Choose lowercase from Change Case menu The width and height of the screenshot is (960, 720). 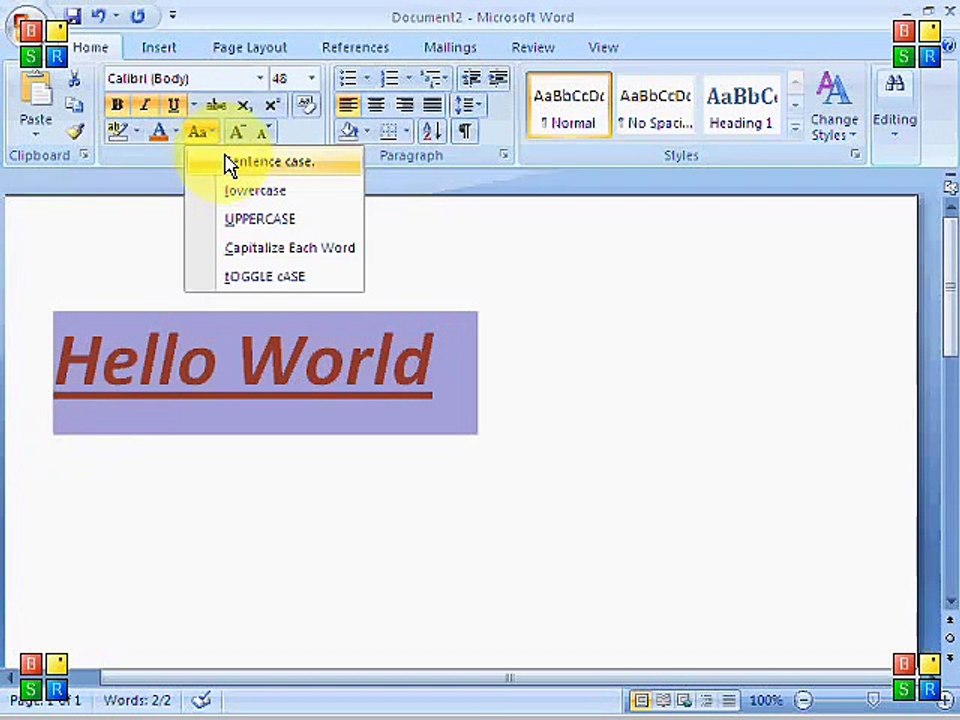[274, 190]
